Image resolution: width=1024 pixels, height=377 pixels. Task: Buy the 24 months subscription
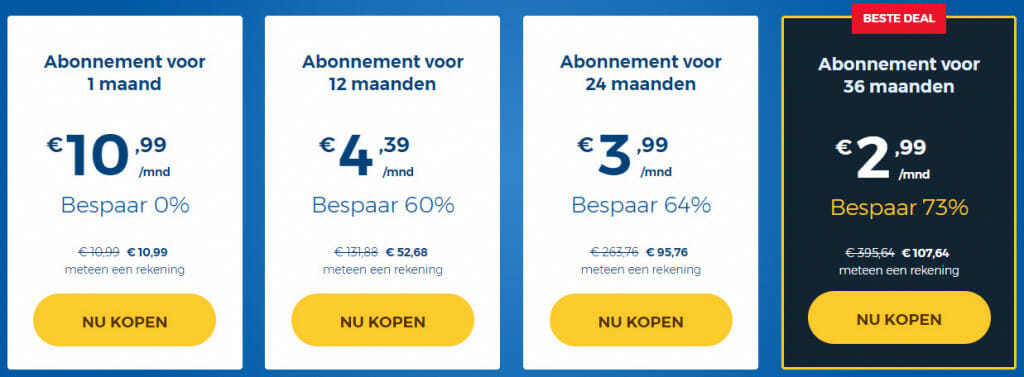641,320
